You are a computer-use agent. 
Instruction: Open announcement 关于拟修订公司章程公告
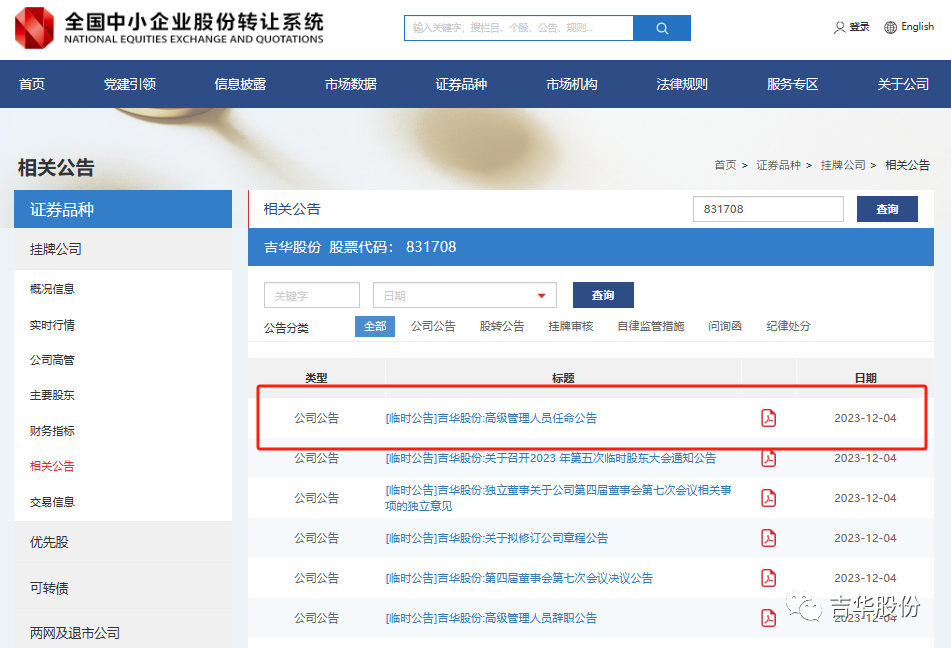pyautogui.click(x=497, y=538)
